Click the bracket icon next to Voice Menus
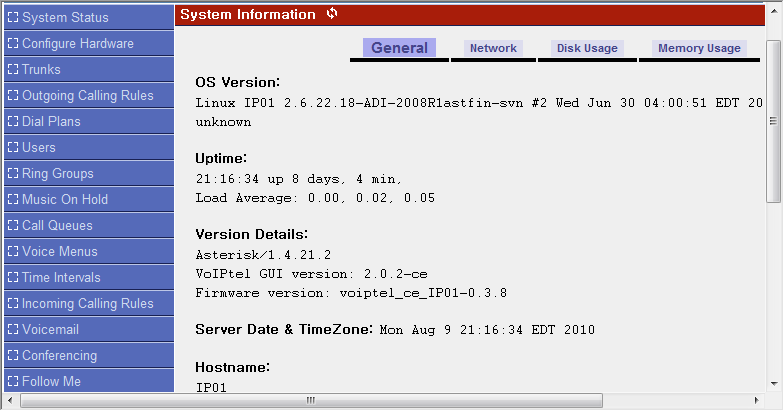The height and width of the screenshot is (411, 784). pyautogui.click(x=13, y=251)
